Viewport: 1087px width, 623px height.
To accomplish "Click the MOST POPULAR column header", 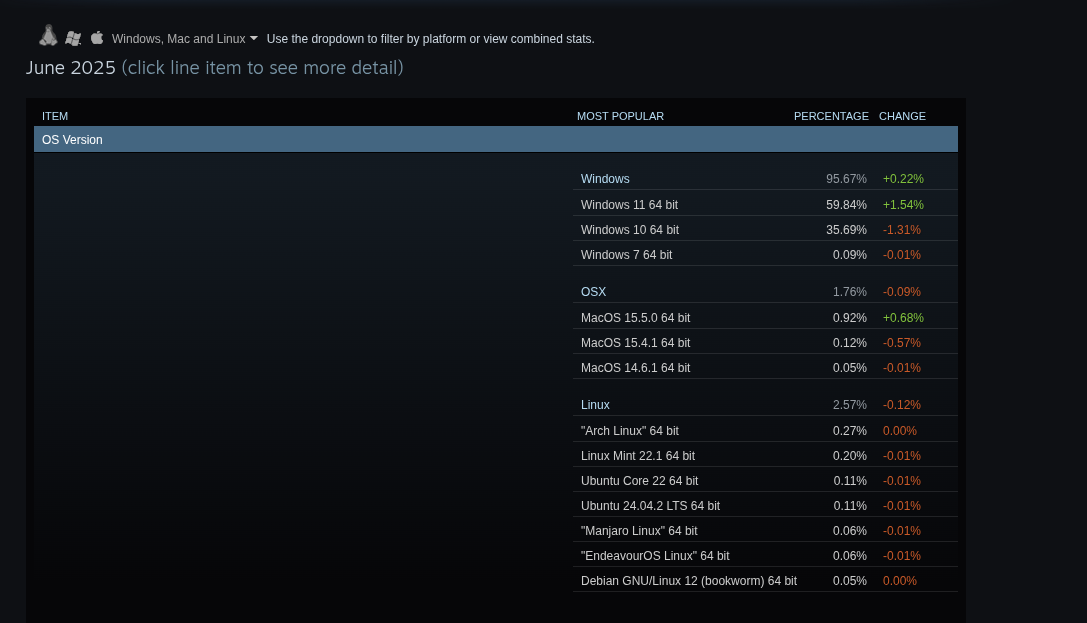I will [x=620, y=116].
